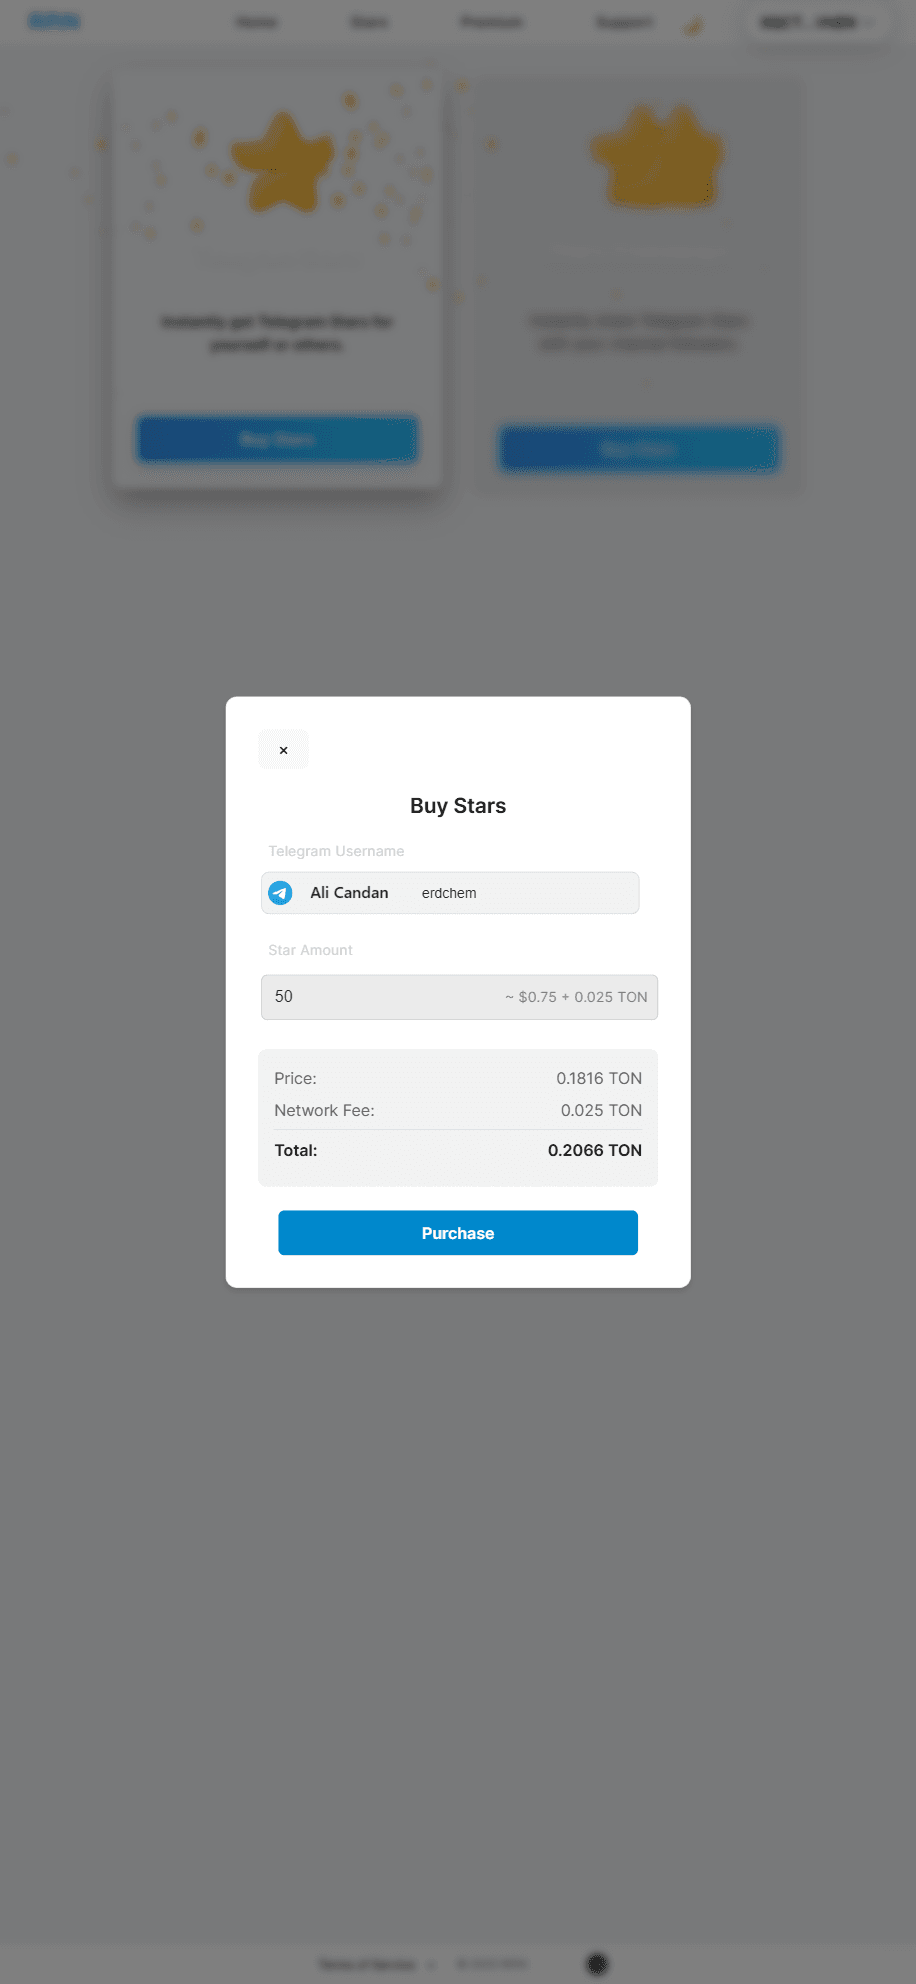
Task: Click the dark round icon in footer
Action: [x=597, y=1963]
